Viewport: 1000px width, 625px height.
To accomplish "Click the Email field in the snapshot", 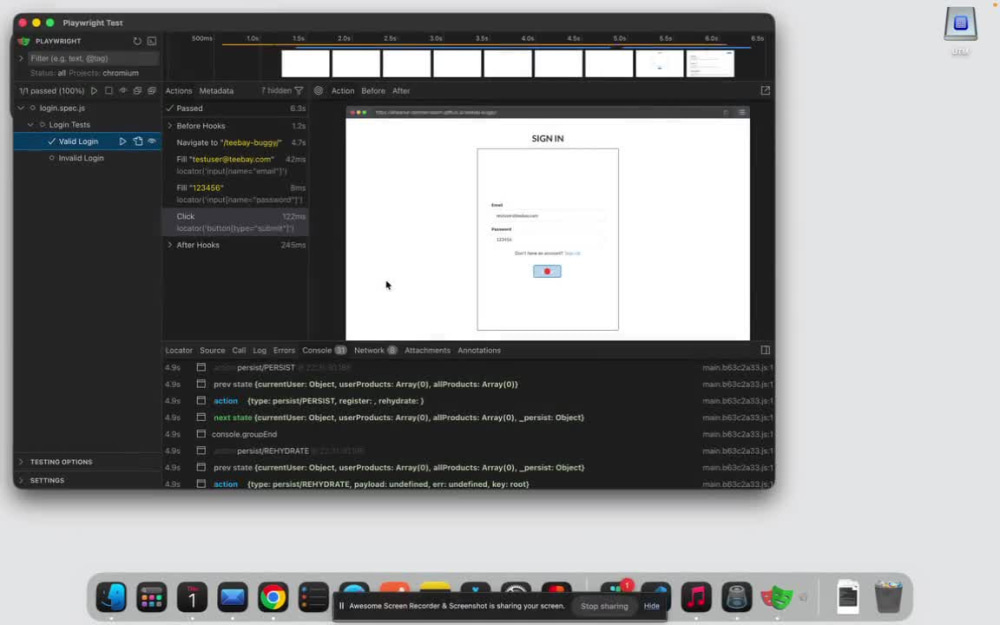I will [x=547, y=216].
